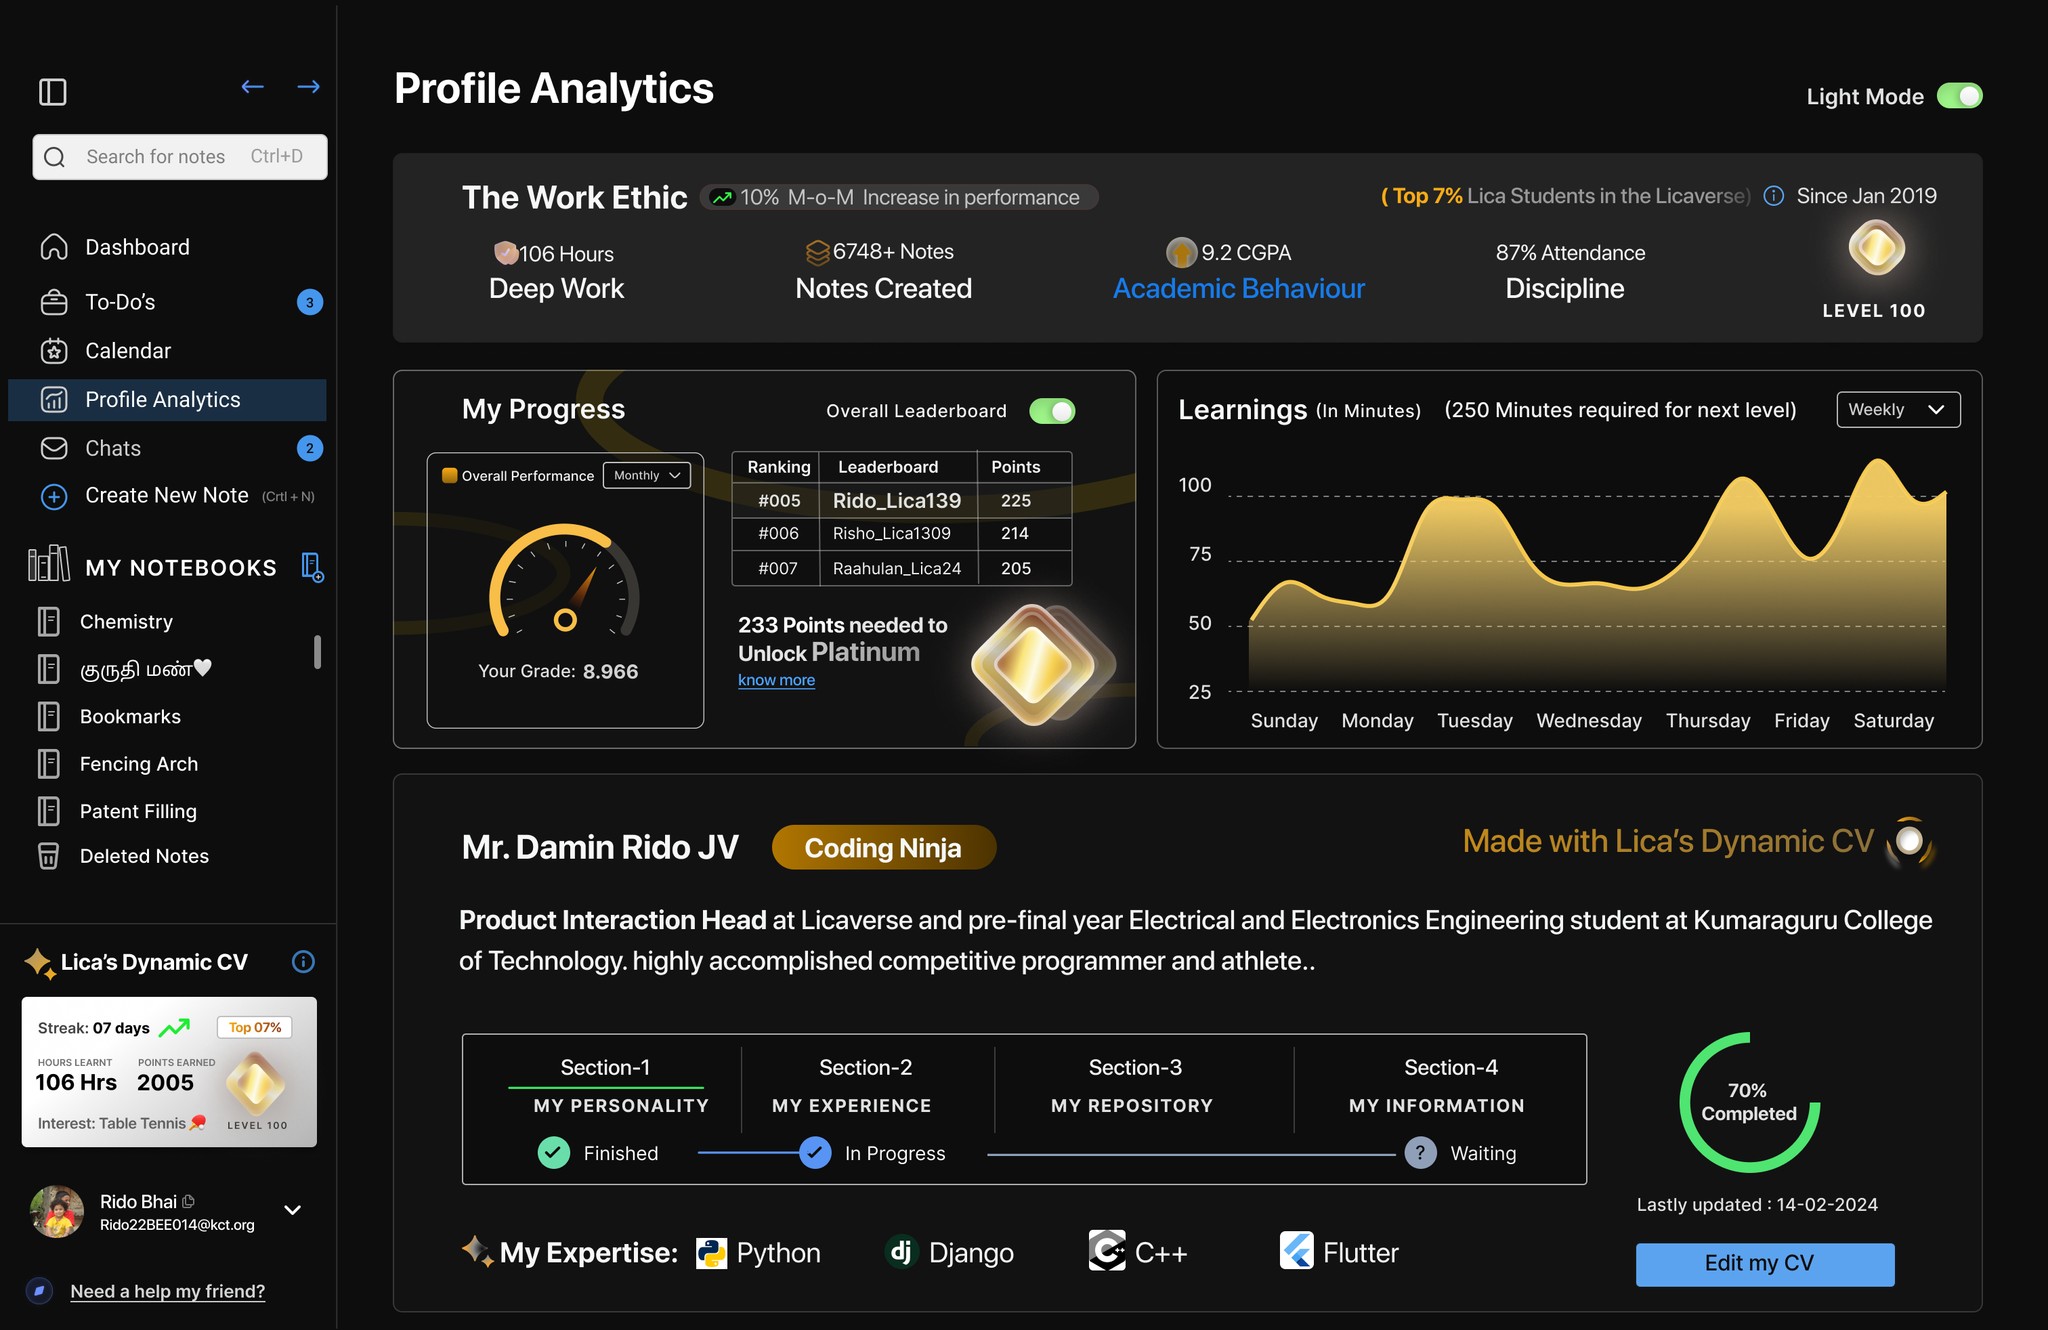Viewport: 2048px width, 1330px height.
Task: Click the Chats sidebar icon
Action: click(54, 448)
